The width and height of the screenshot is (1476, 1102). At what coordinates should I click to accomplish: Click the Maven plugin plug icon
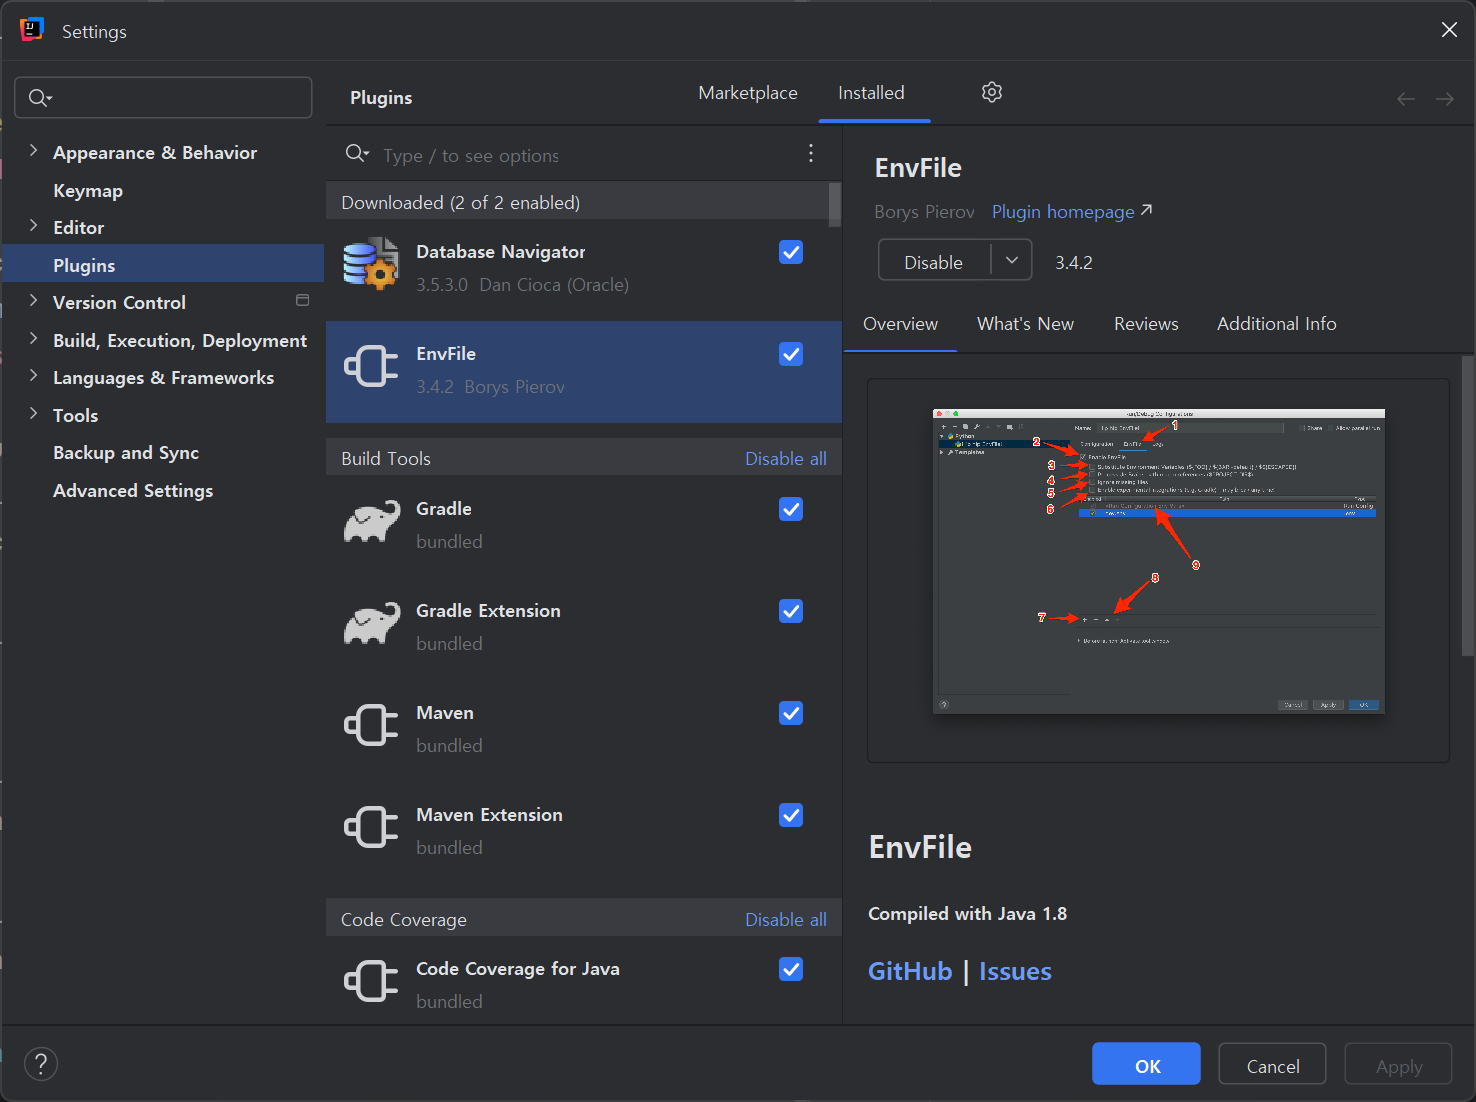(371, 725)
